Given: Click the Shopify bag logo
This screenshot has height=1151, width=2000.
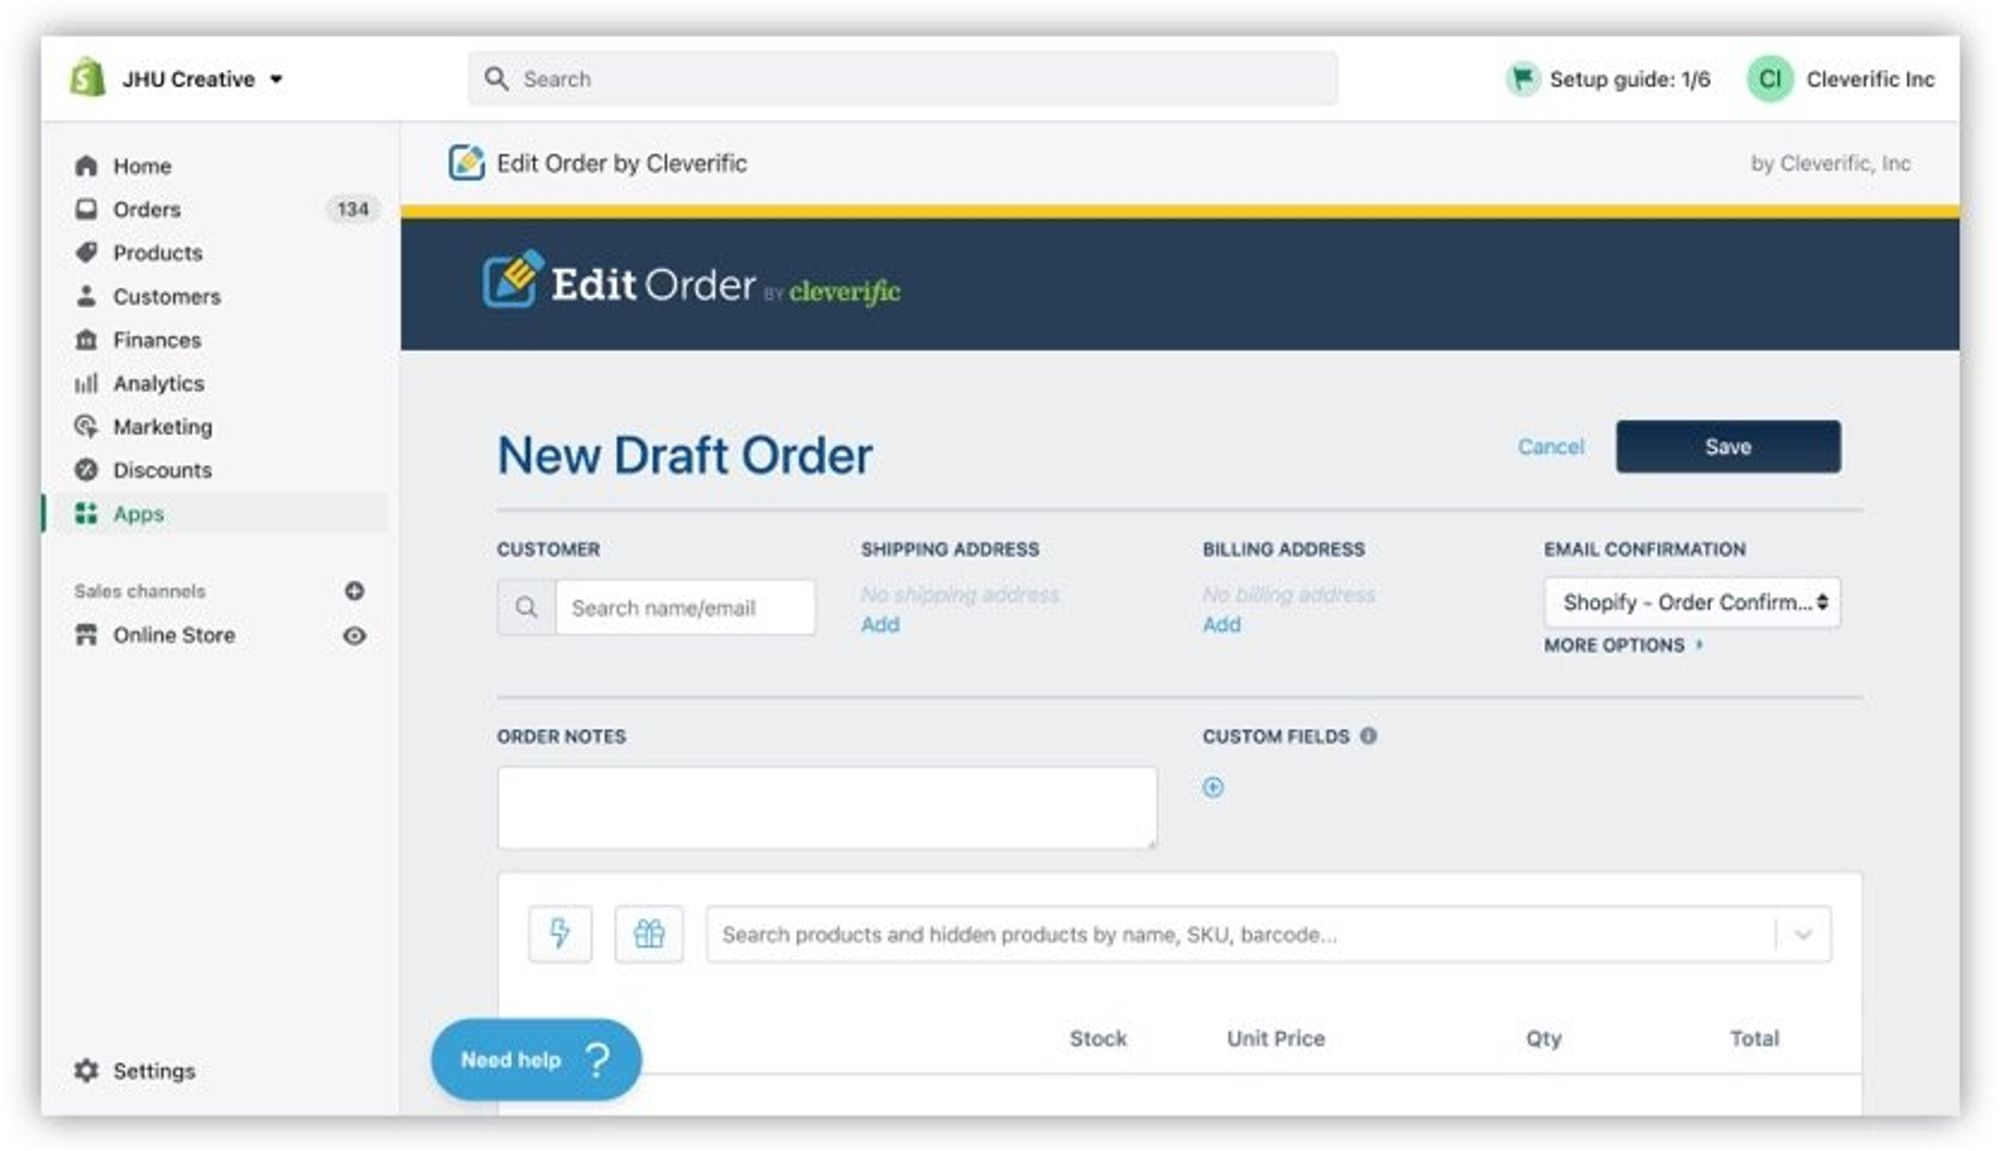Looking at the screenshot, I should (x=88, y=78).
